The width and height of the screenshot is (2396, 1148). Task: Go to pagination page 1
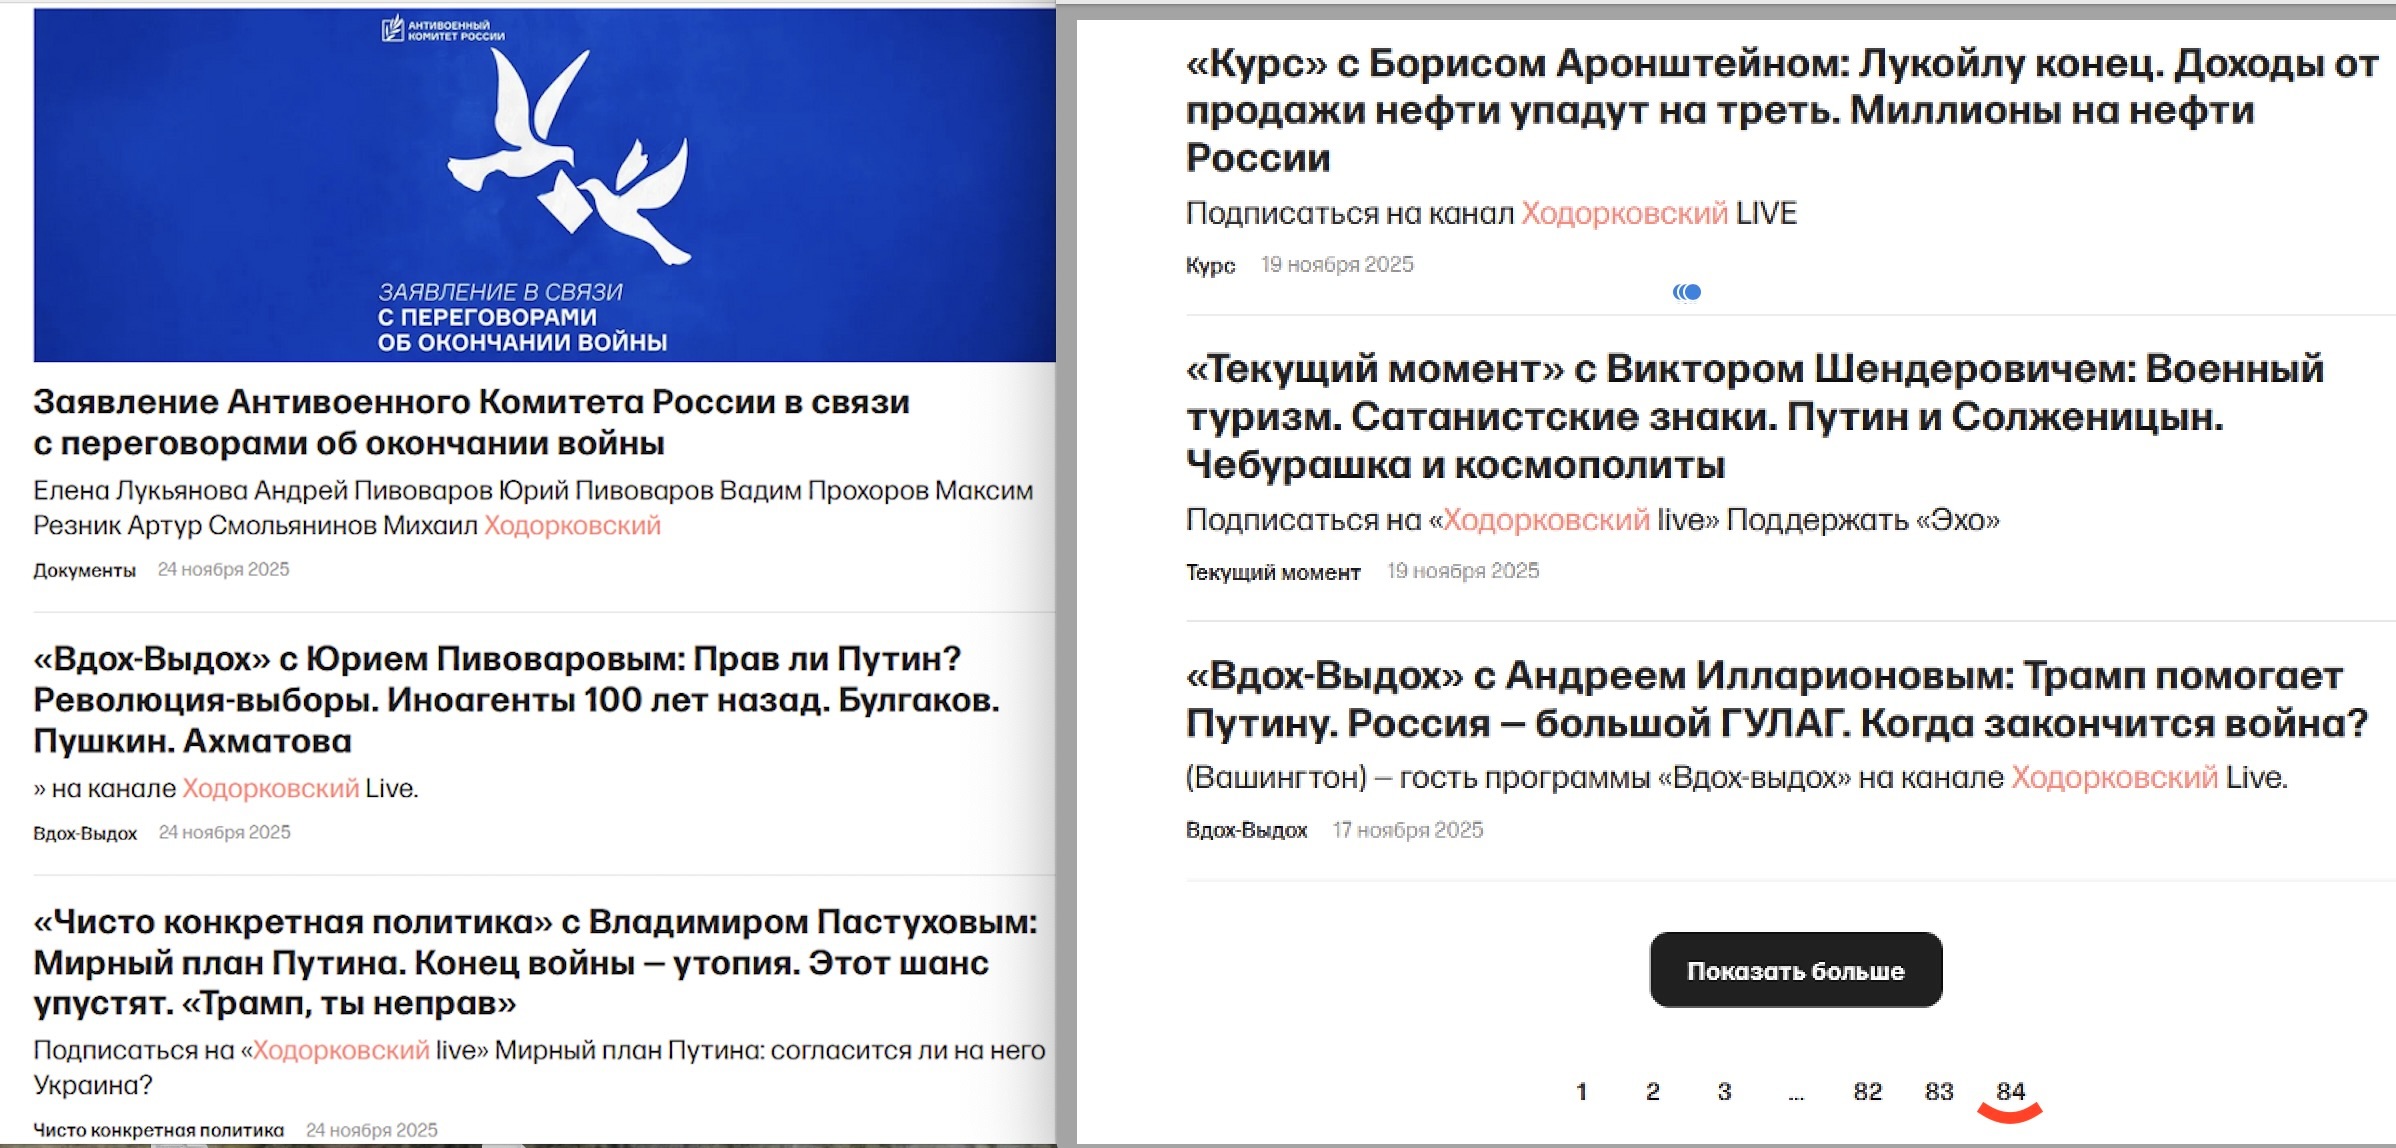(x=1581, y=1091)
